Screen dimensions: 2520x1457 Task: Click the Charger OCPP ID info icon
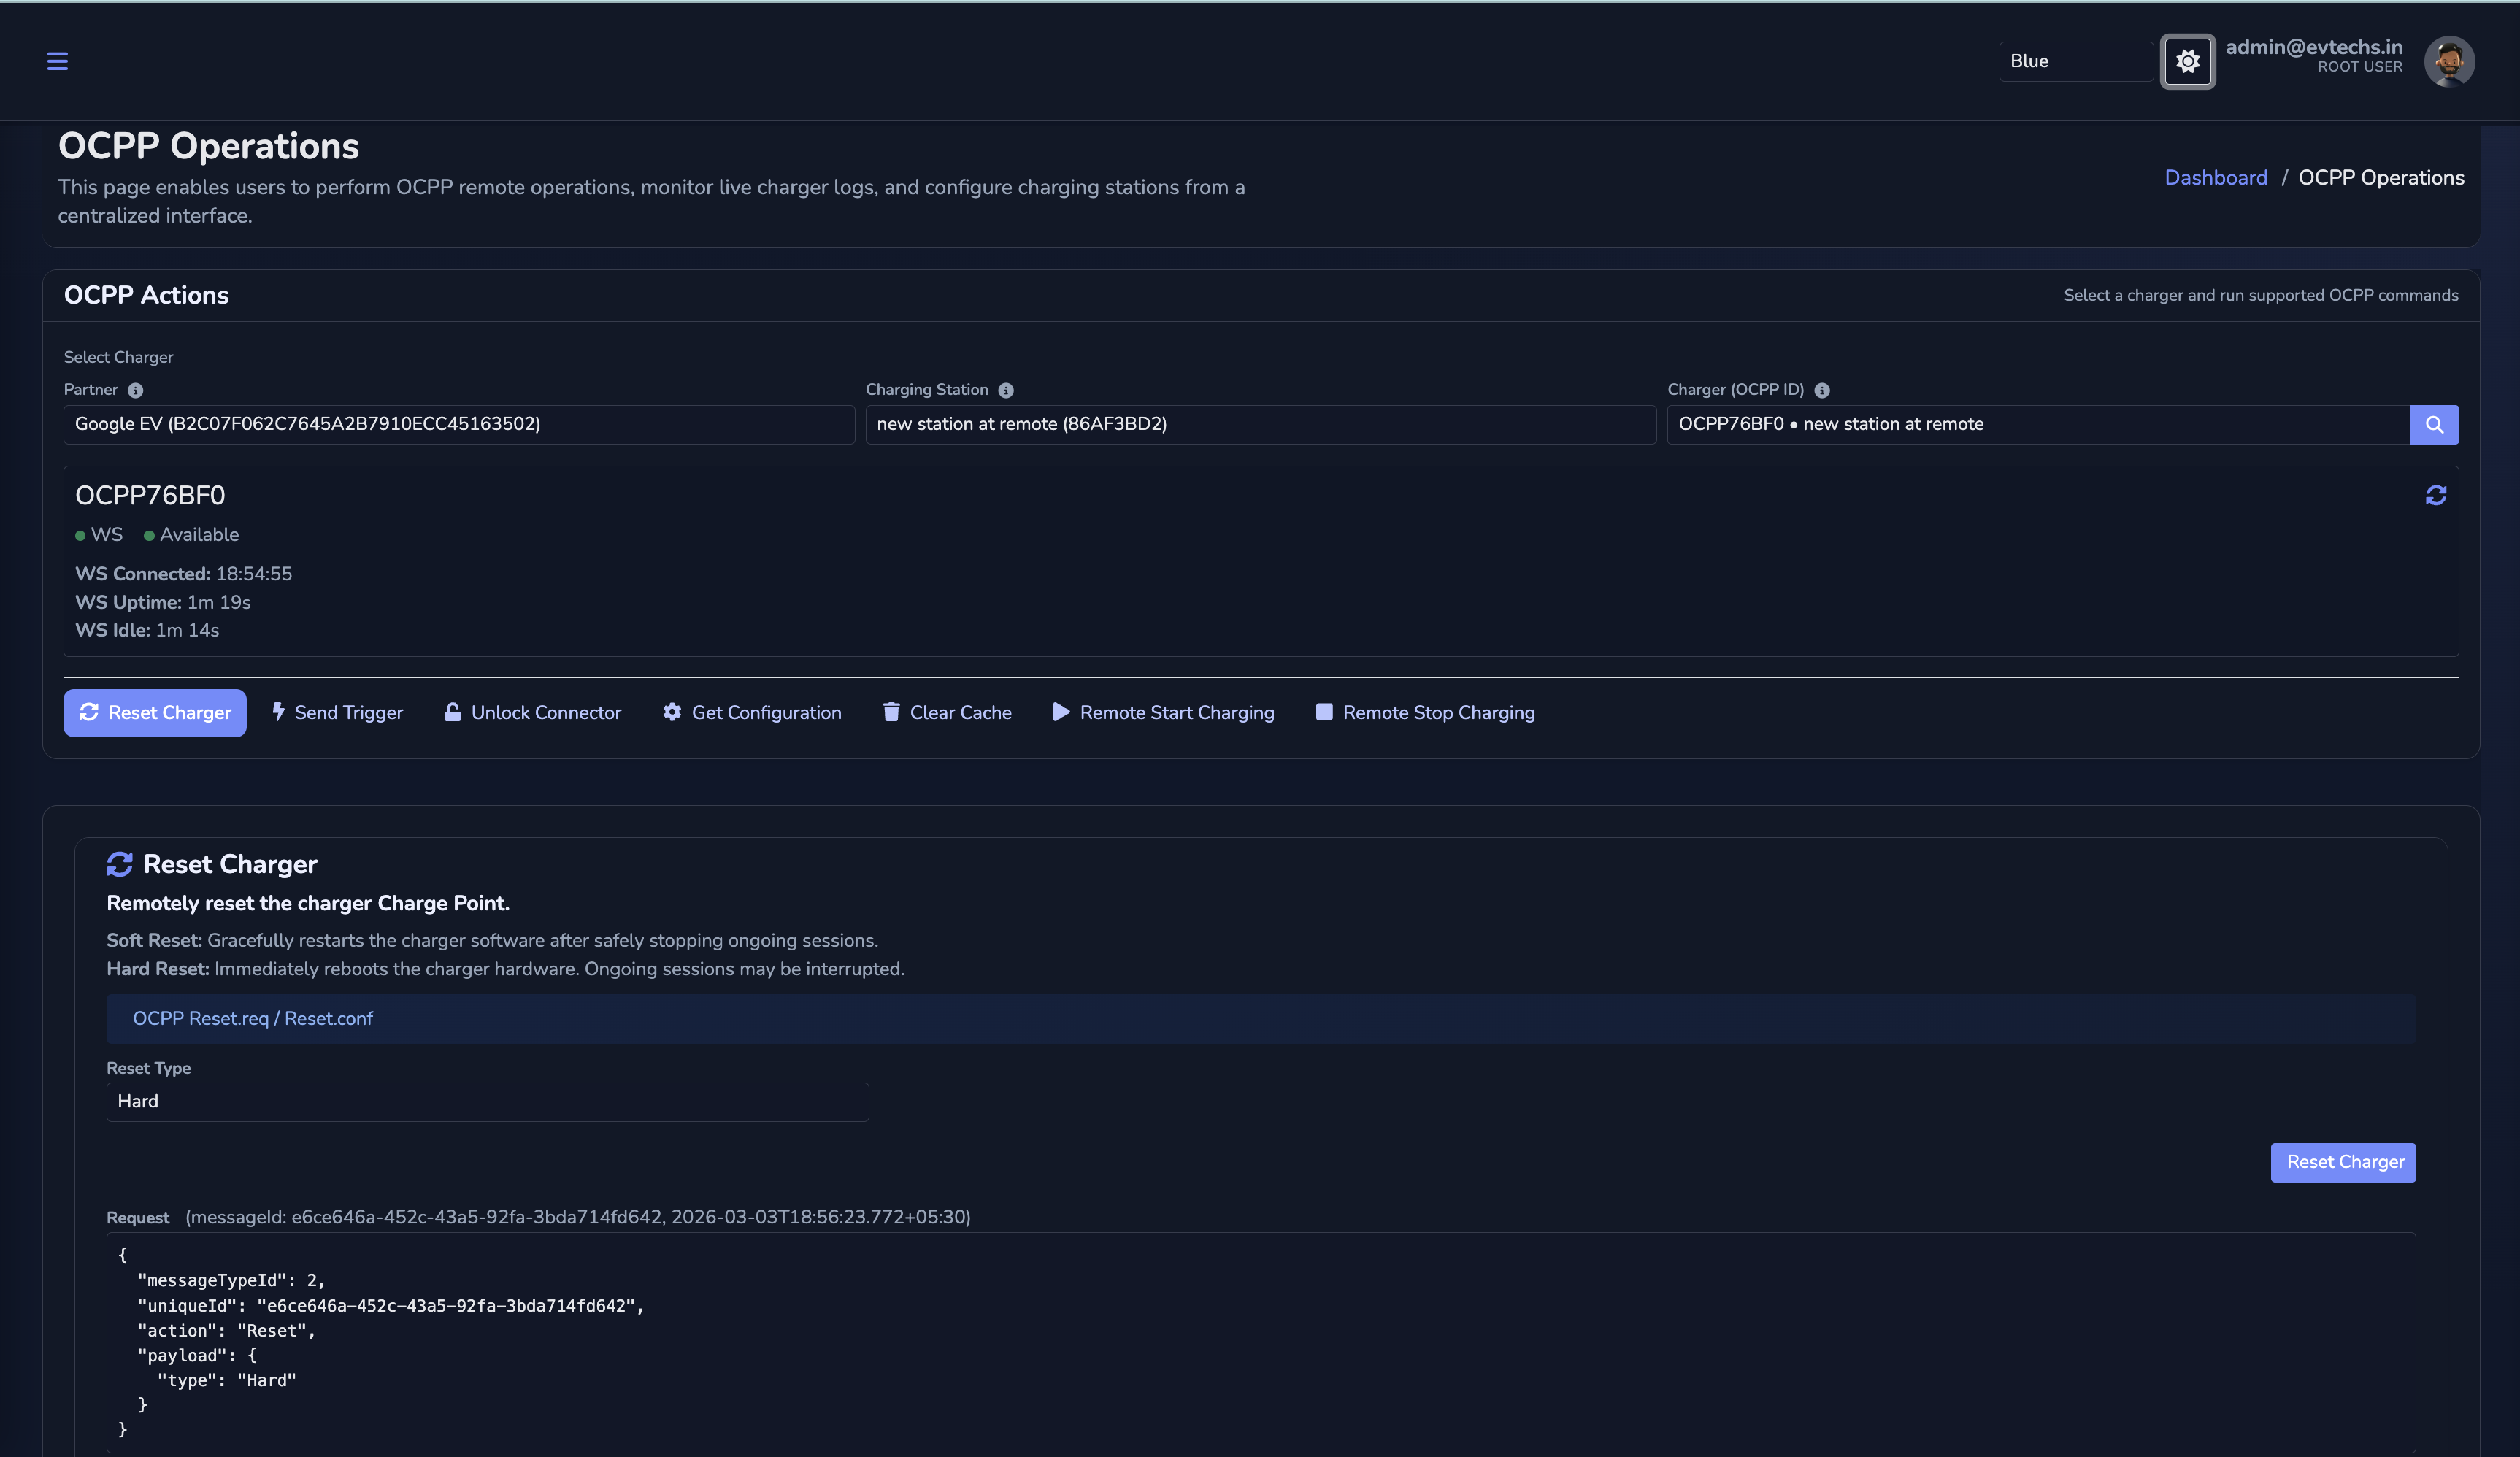click(1821, 390)
